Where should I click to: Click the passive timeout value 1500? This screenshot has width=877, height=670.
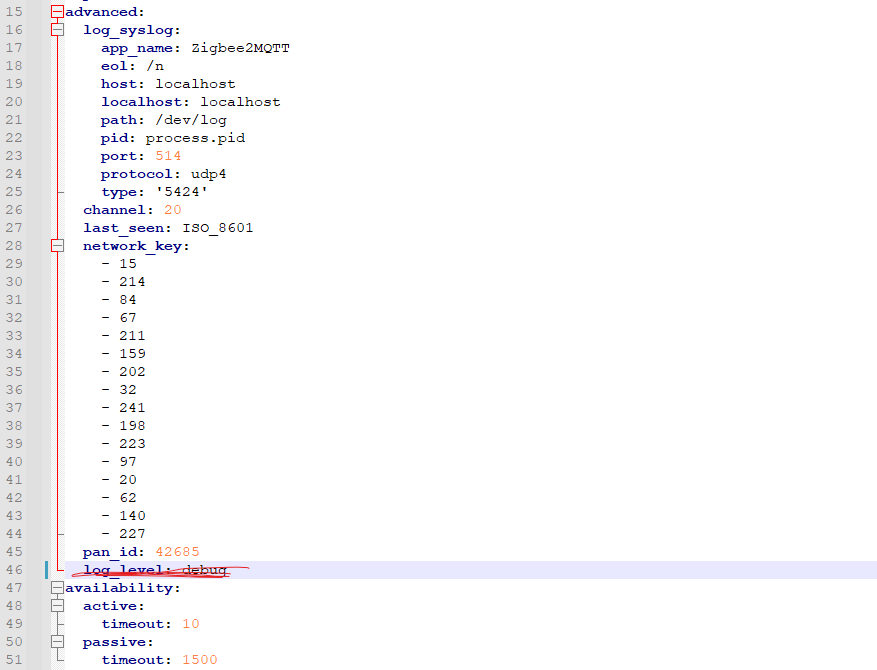[x=199, y=660]
